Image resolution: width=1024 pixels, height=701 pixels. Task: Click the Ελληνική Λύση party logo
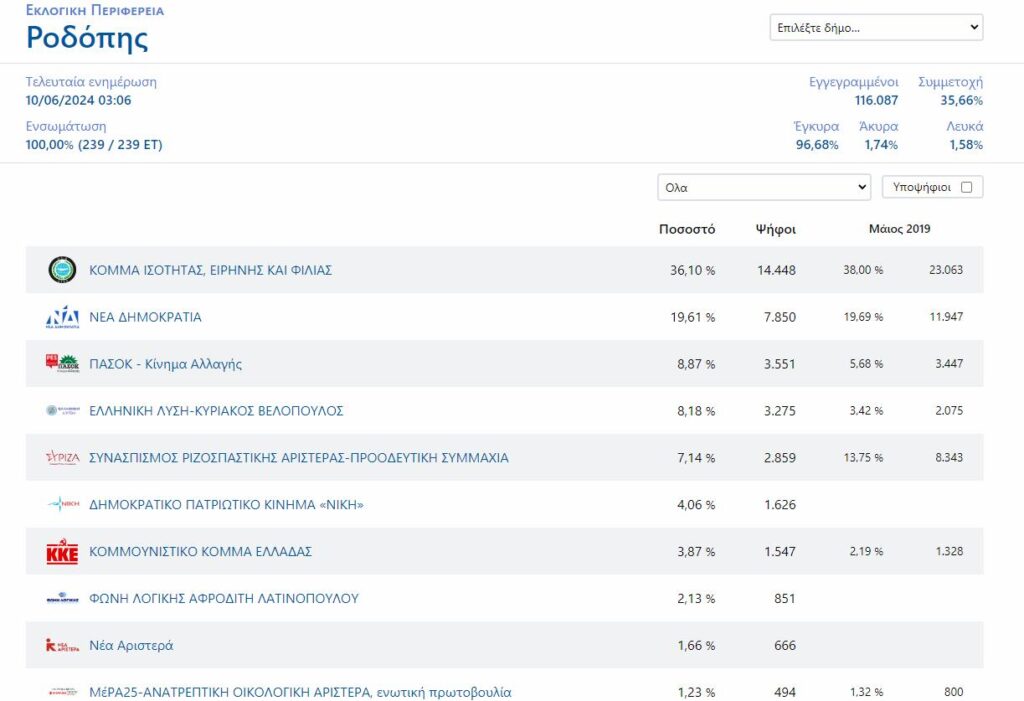click(x=62, y=411)
